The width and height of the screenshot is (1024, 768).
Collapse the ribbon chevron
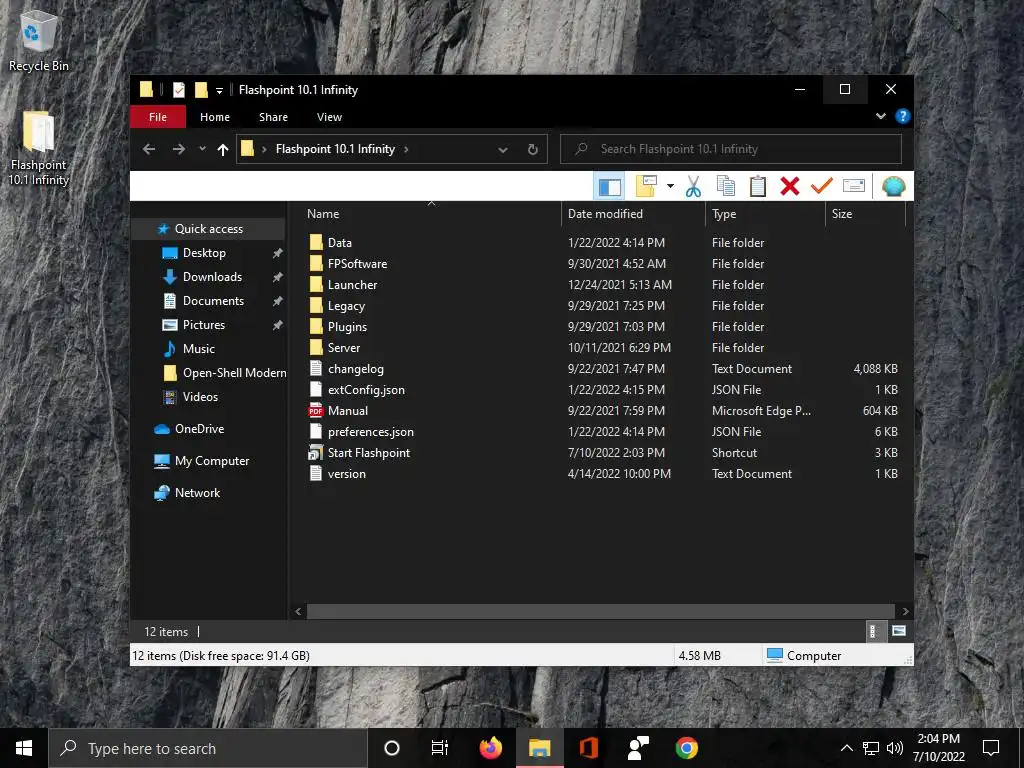point(880,116)
